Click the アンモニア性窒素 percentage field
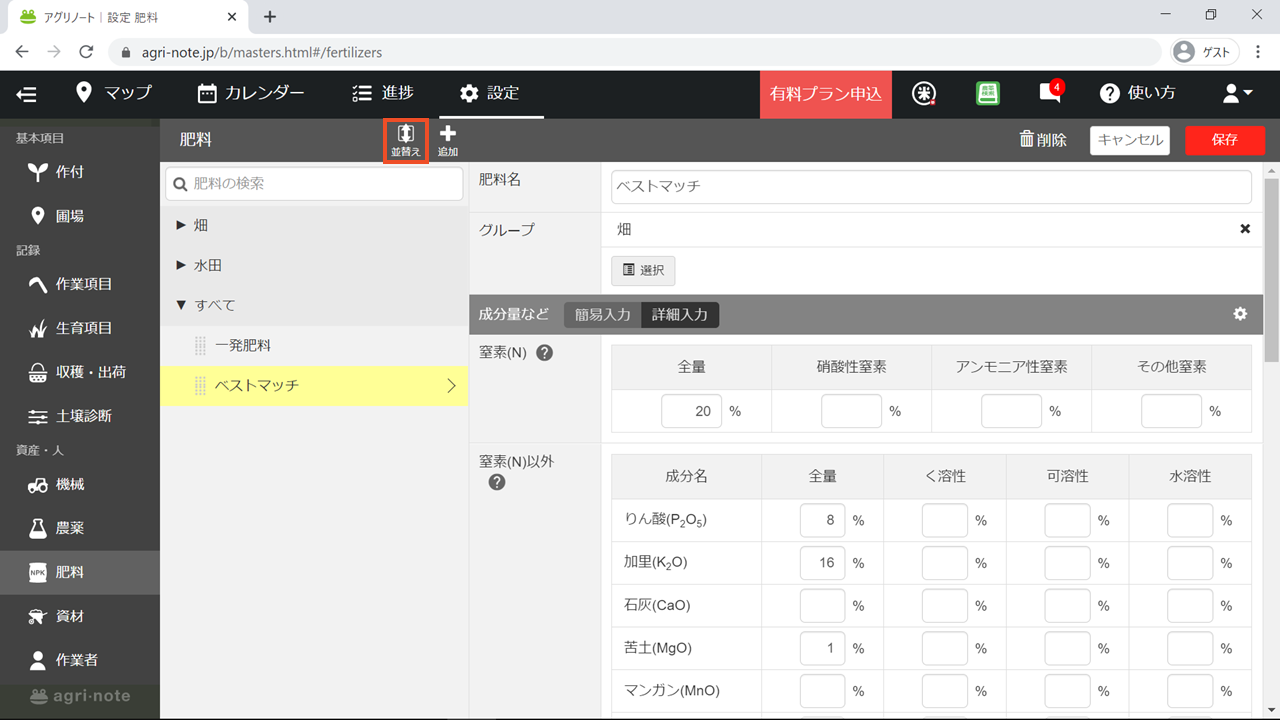1280x720 pixels. [x=1011, y=411]
